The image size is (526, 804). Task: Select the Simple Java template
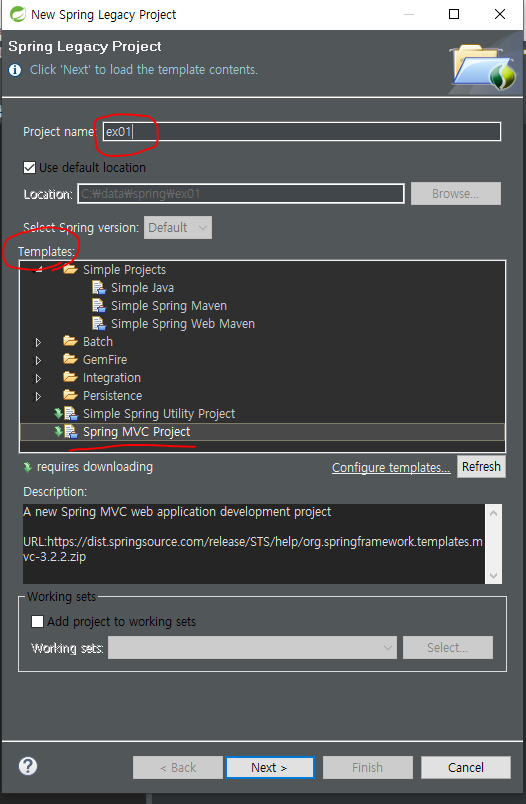(143, 288)
